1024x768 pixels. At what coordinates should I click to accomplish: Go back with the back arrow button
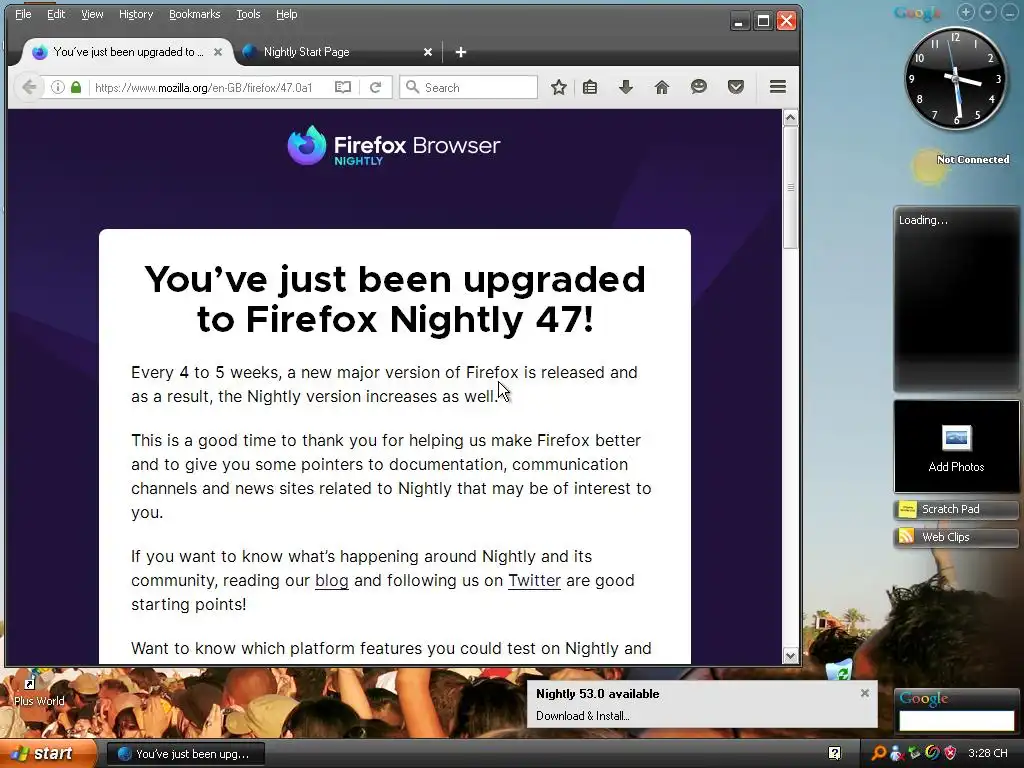(29, 87)
